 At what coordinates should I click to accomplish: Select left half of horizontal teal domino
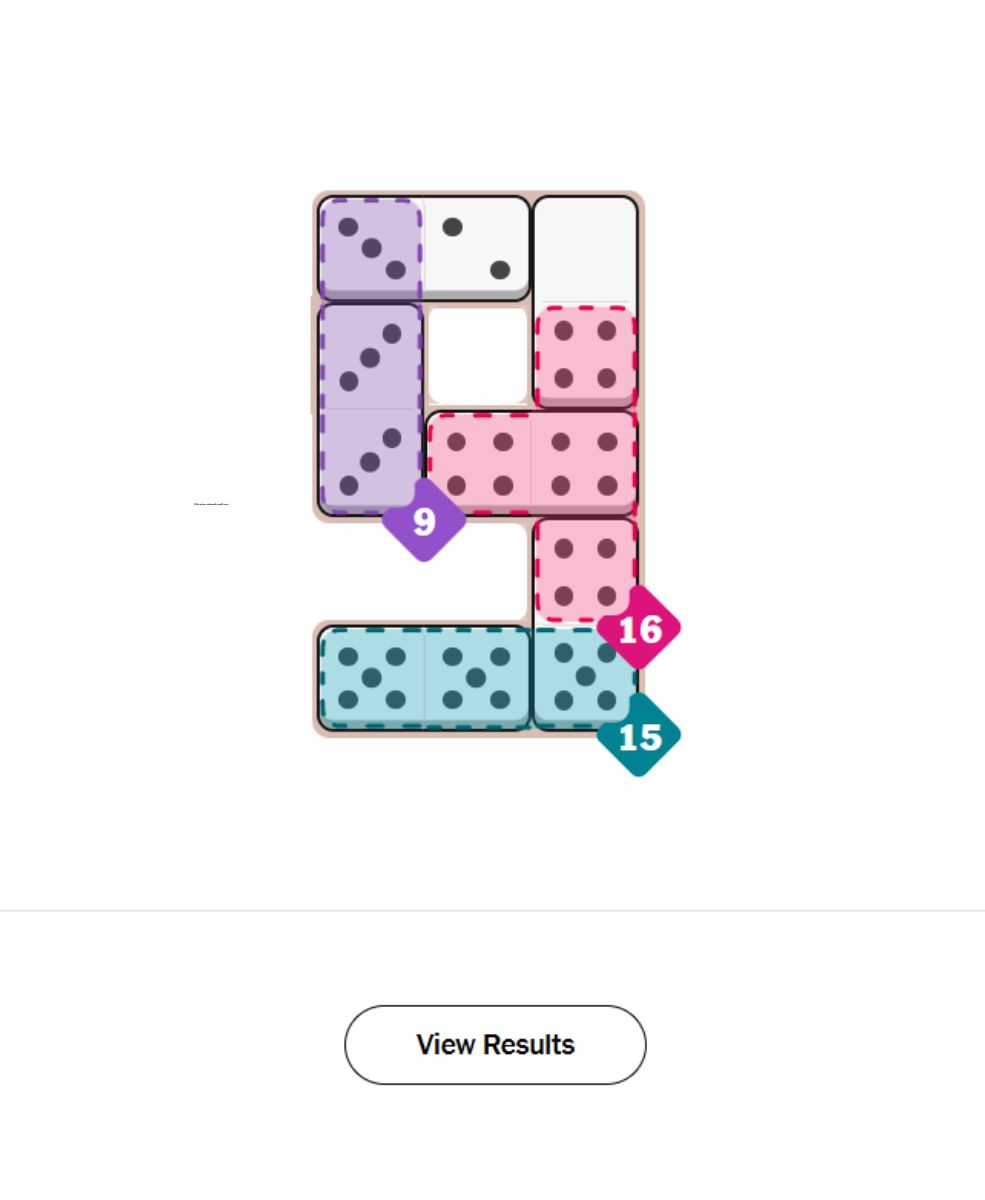pyautogui.click(x=372, y=677)
